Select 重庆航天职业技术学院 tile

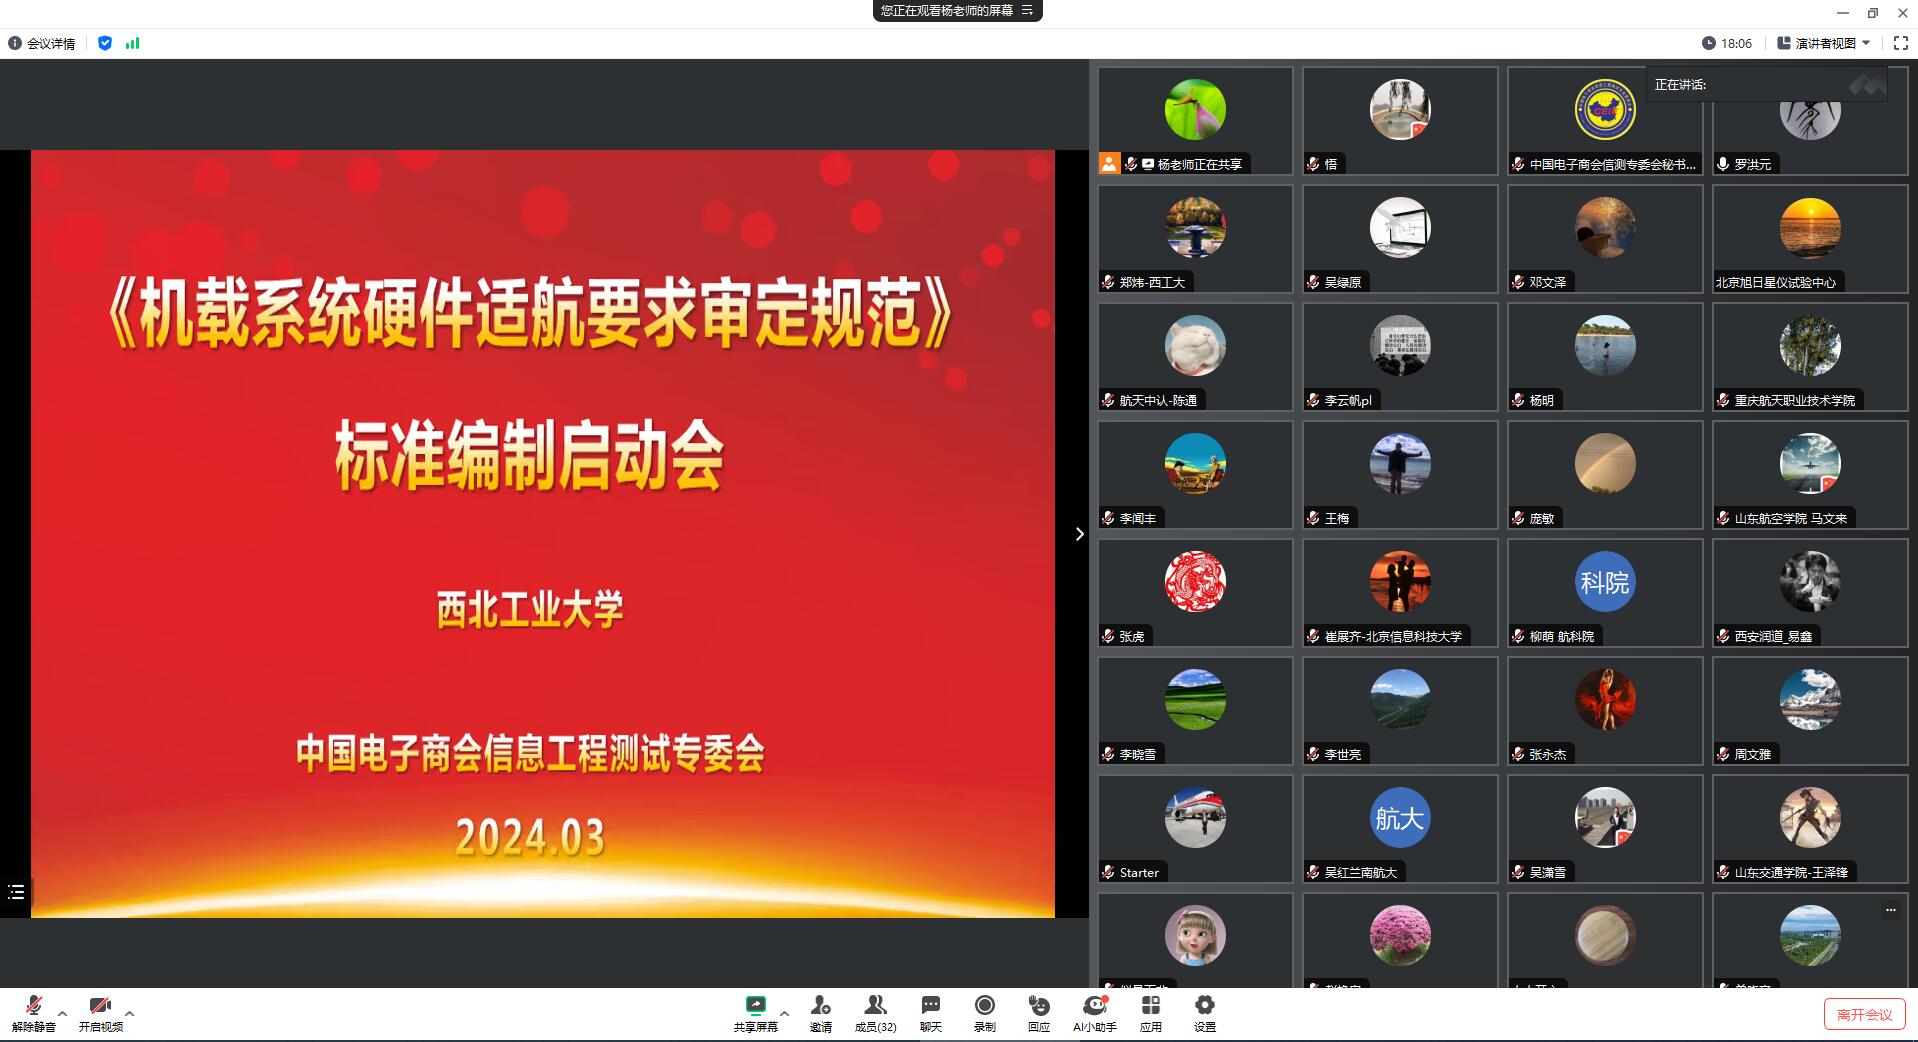point(1810,357)
